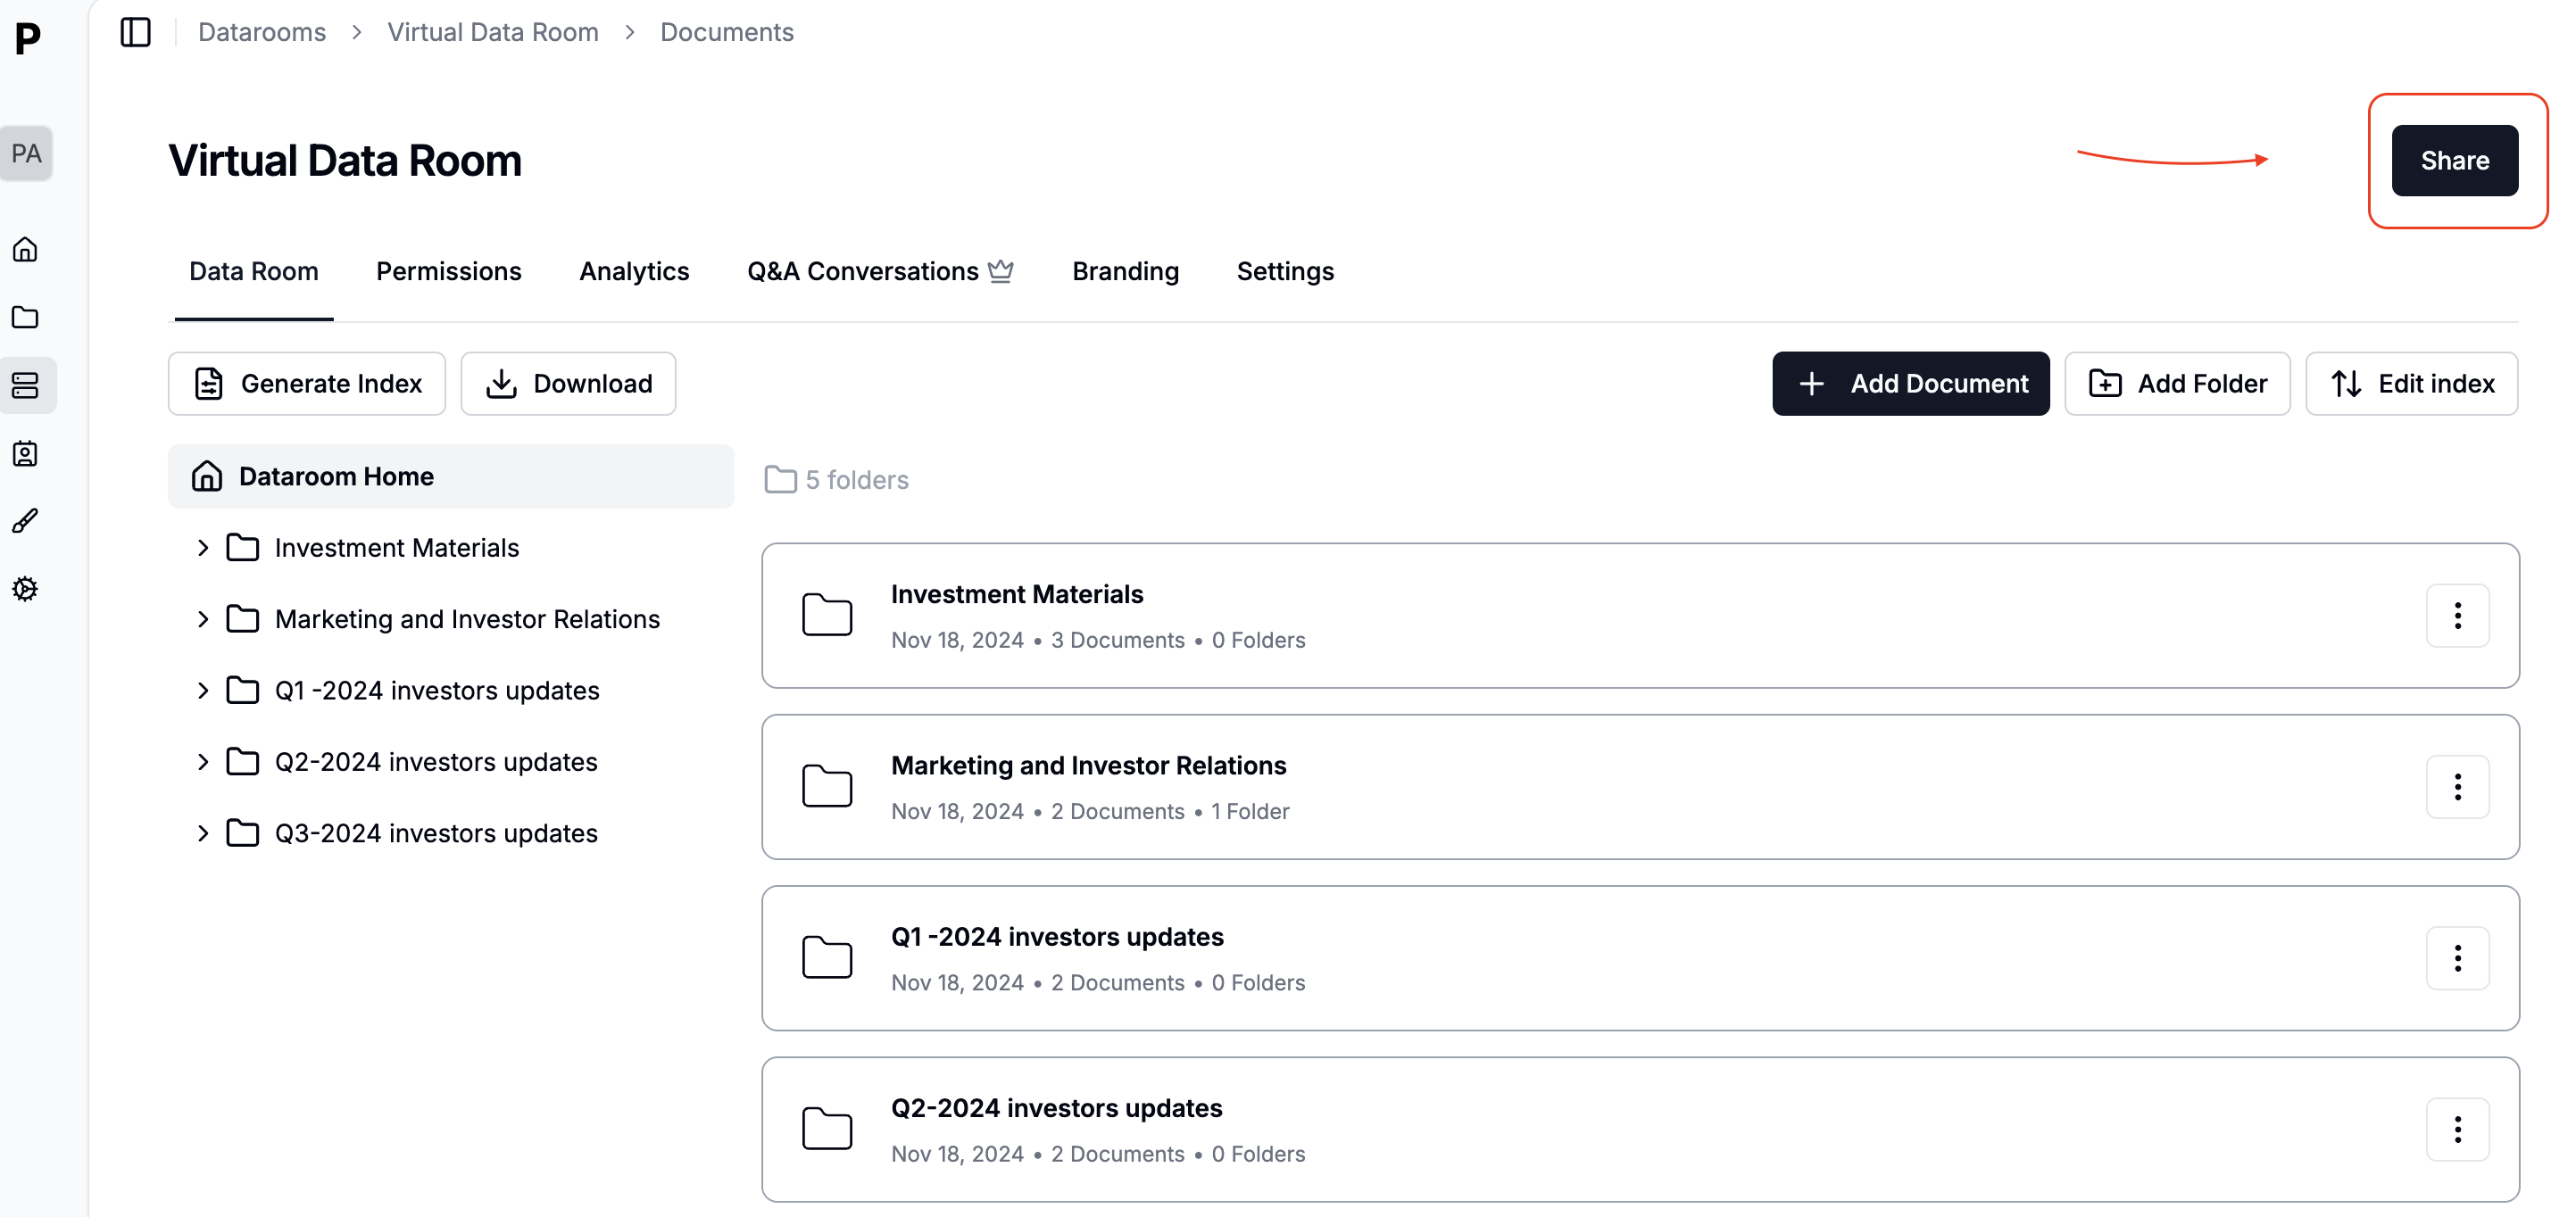Viewport: 2576px width, 1217px height.
Task: Select the datarooms server icon in sidebar
Action: 25,385
